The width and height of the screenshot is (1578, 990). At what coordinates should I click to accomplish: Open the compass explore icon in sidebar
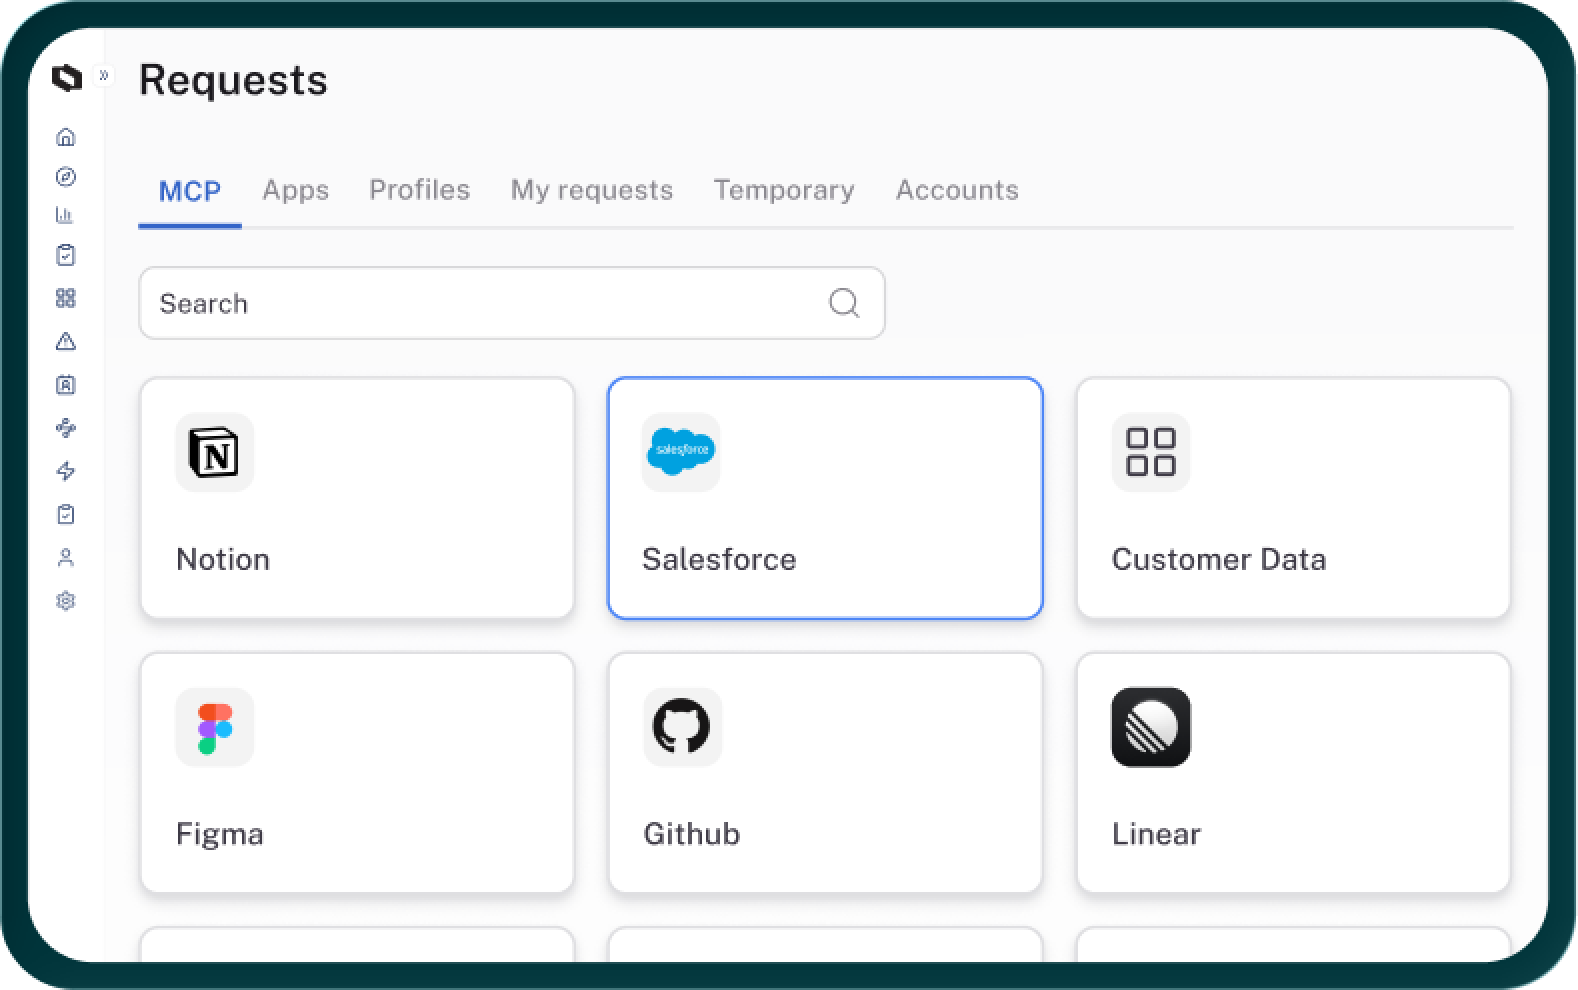pyautogui.click(x=66, y=177)
